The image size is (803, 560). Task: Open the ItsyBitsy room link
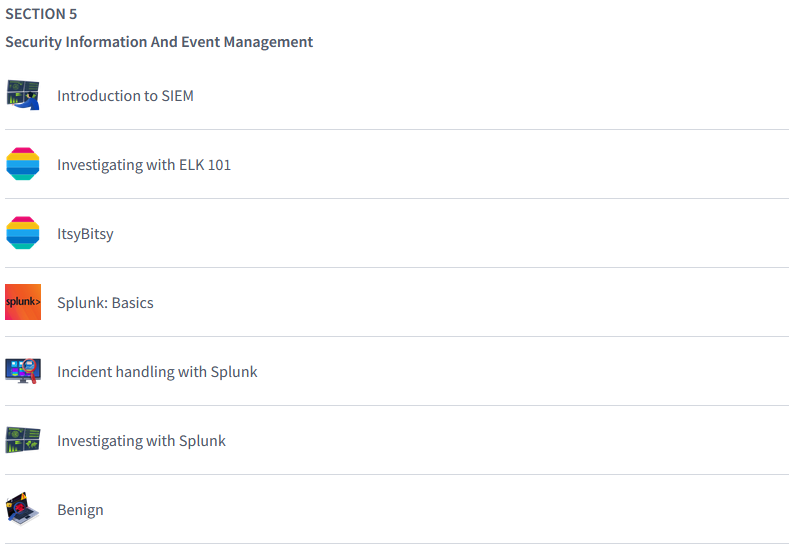[85, 234]
